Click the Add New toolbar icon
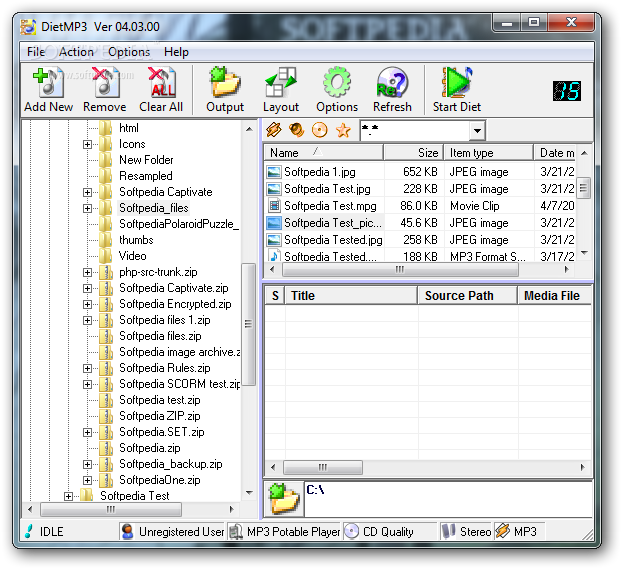The width and height of the screenshot is (622, 569). pyautogui.click(x=48, y=82)
